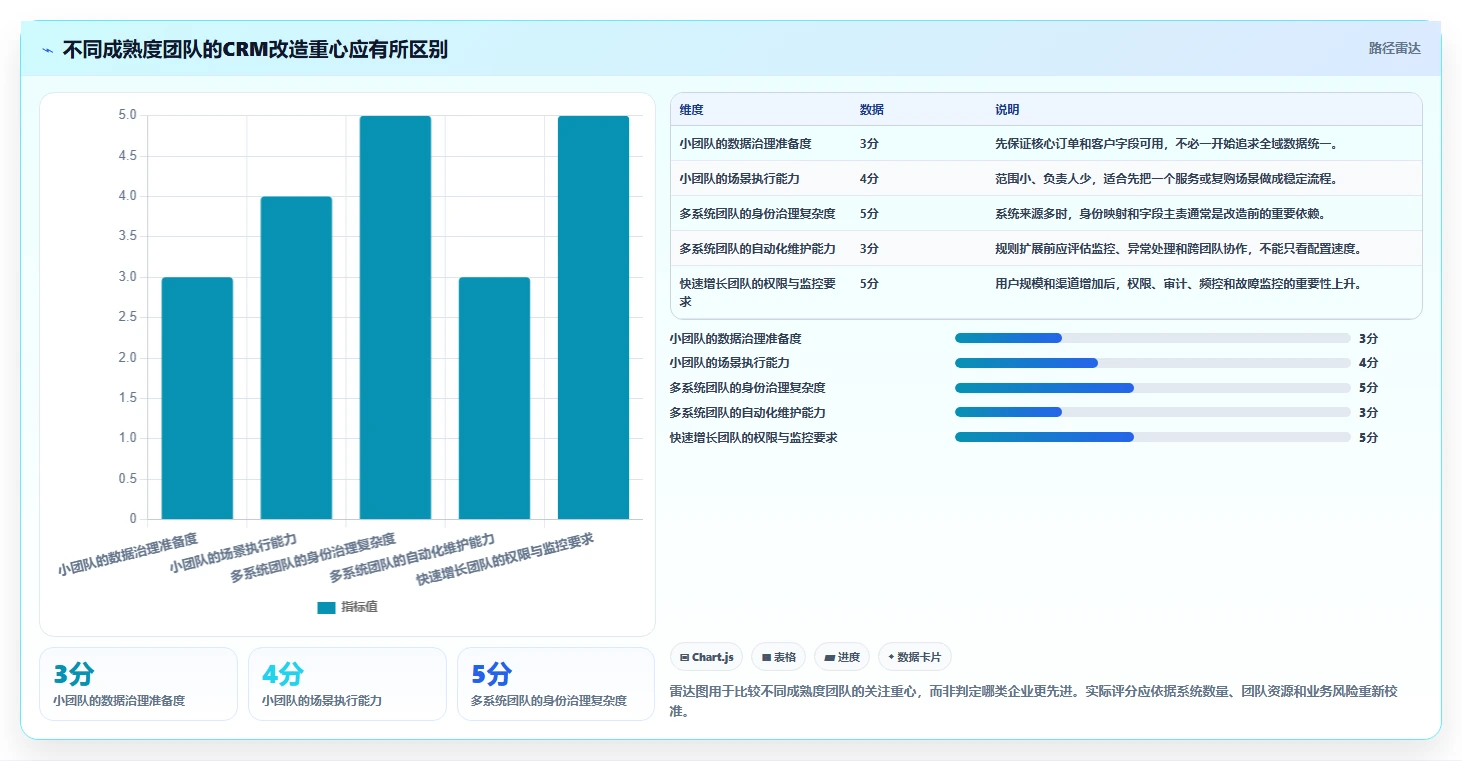Click table cell 小团队的场景执行能力

pyautogui.click(x=739, y=179)
